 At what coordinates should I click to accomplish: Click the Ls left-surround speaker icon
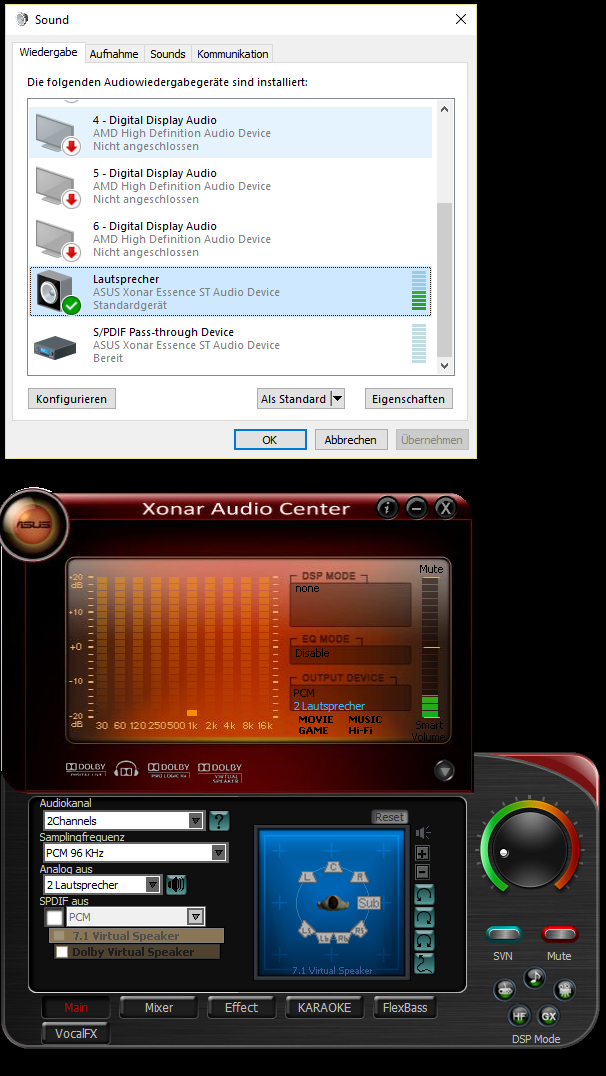(x=307, y=930)
